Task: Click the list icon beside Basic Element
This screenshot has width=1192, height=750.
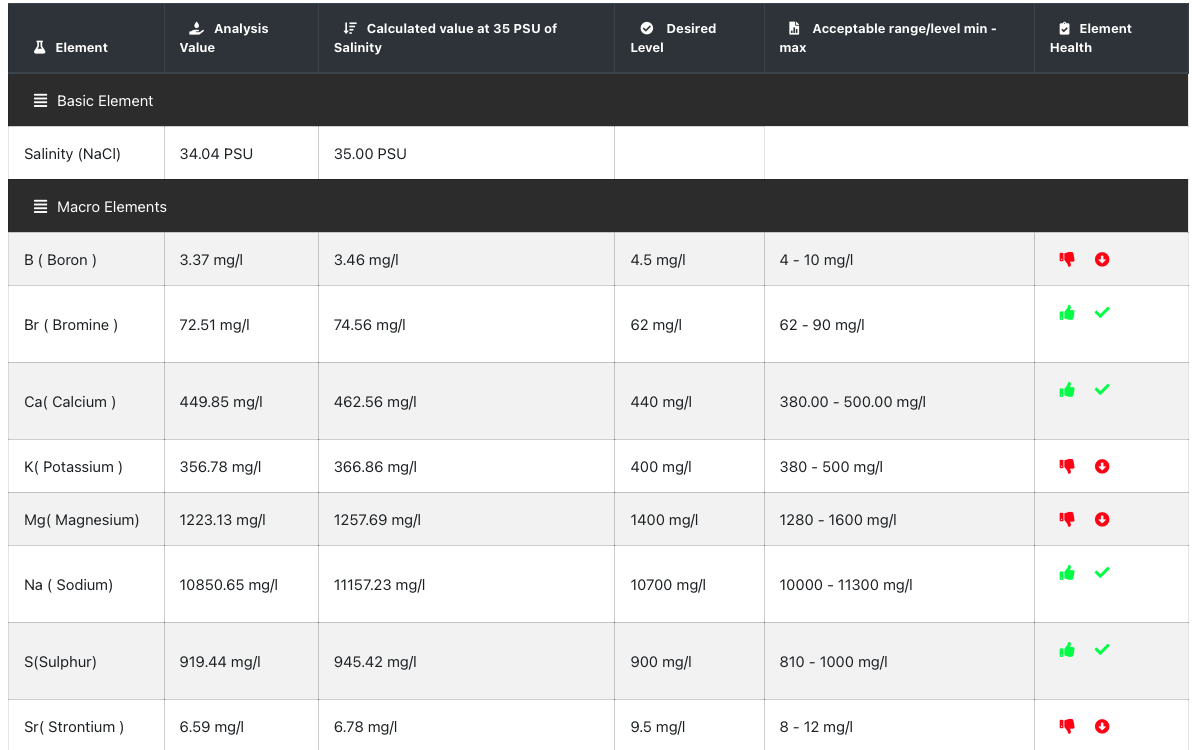Action: tap(40, 100)
